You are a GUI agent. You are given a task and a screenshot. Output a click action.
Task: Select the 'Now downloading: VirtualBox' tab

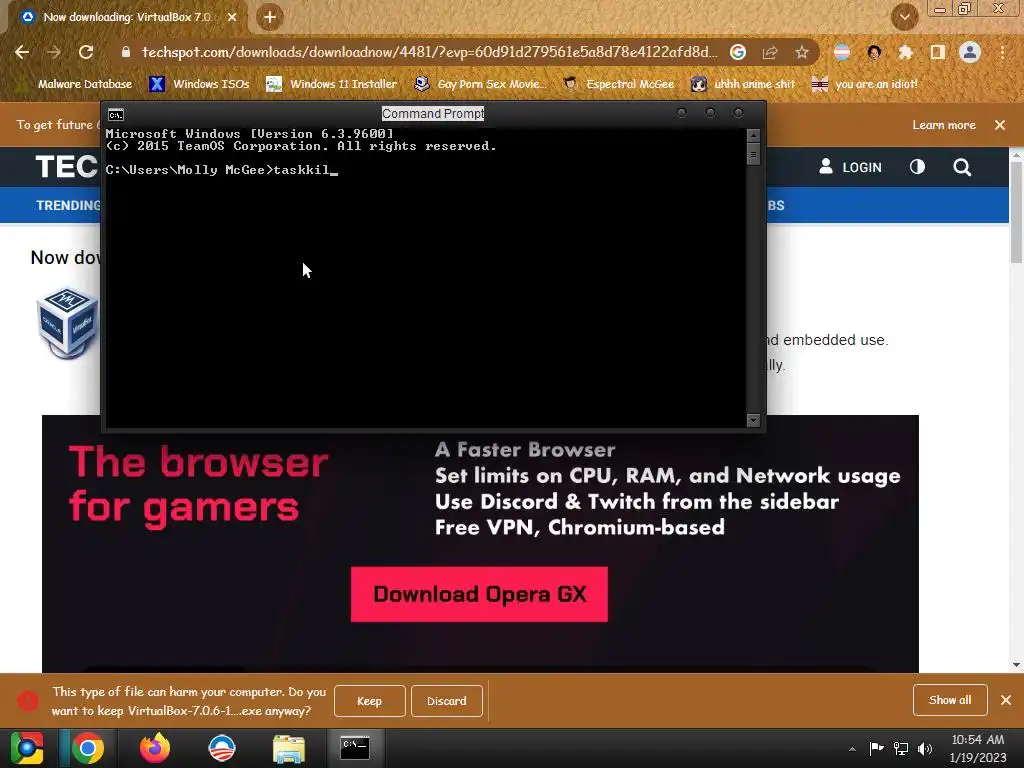(x=127, y=17)
